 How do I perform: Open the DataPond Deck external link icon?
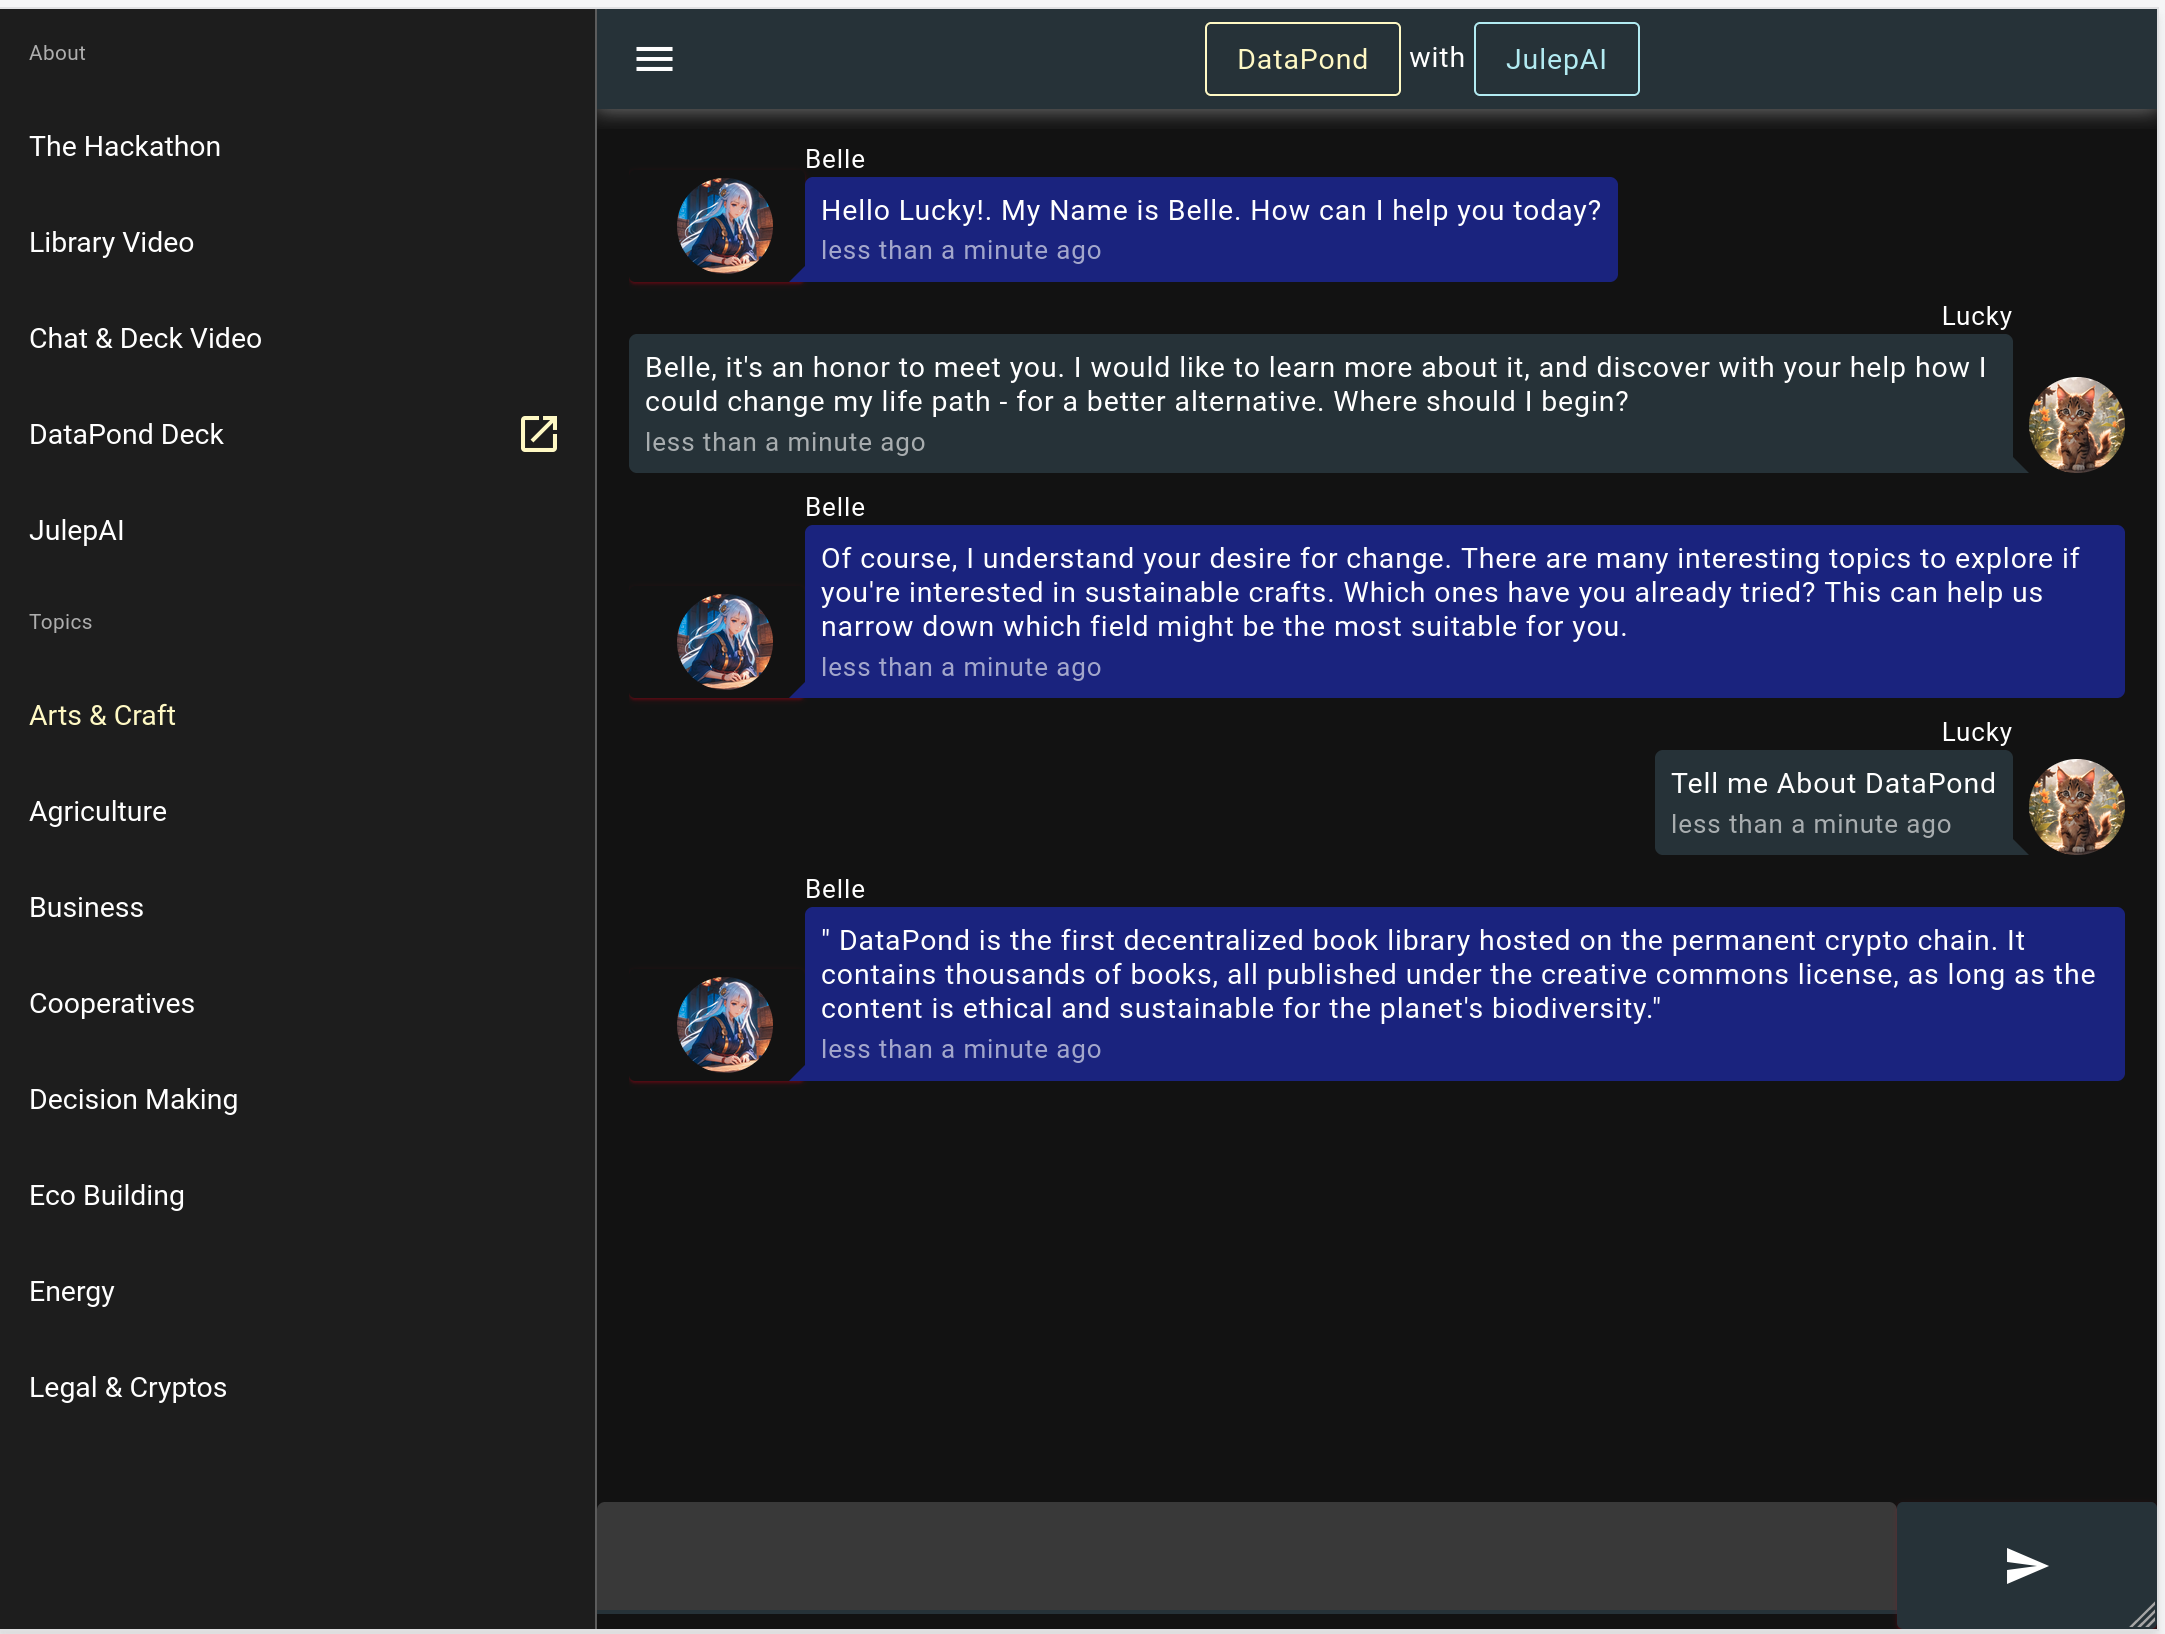[539, 434]
